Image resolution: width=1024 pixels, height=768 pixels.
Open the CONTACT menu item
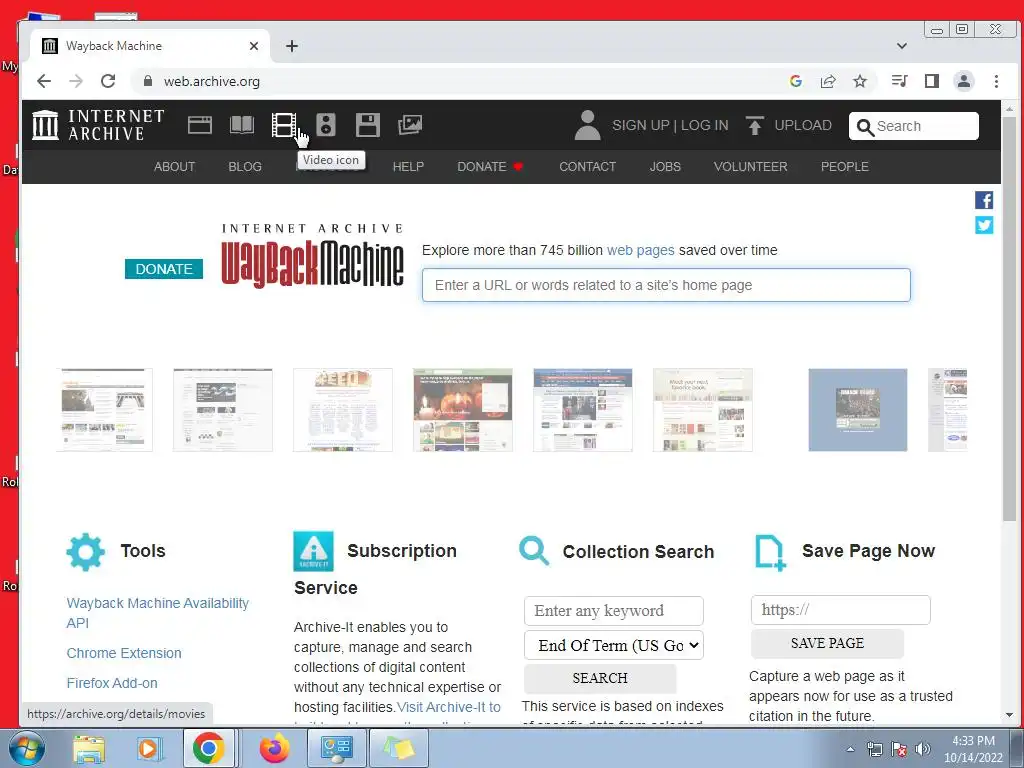point(588,167)
